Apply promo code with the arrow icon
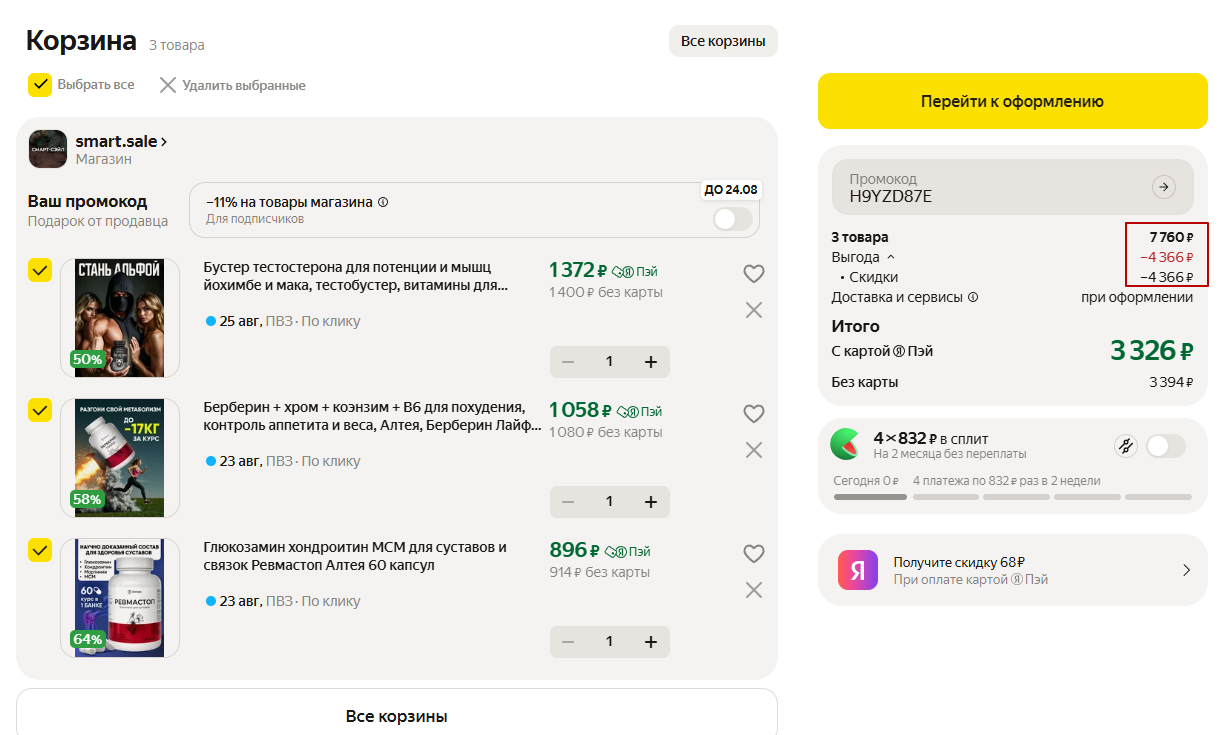The image size is (1227, 735). click(x=1163, y=187)
